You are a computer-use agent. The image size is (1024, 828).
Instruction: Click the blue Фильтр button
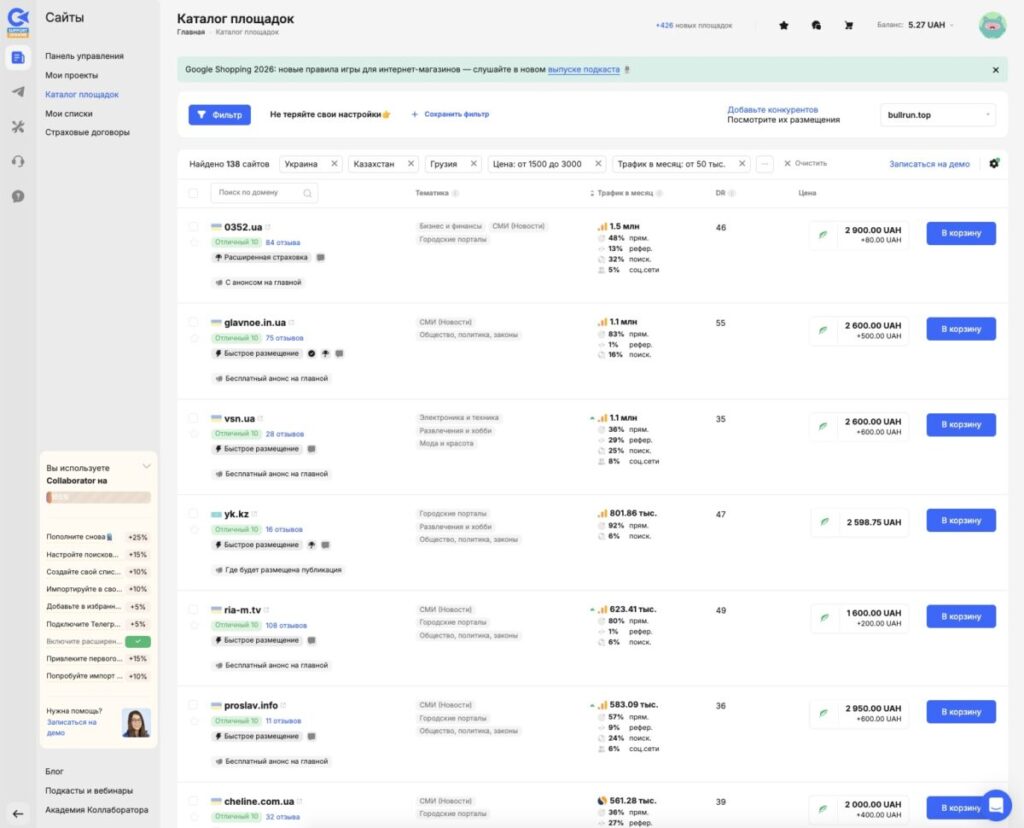[219, 115]
